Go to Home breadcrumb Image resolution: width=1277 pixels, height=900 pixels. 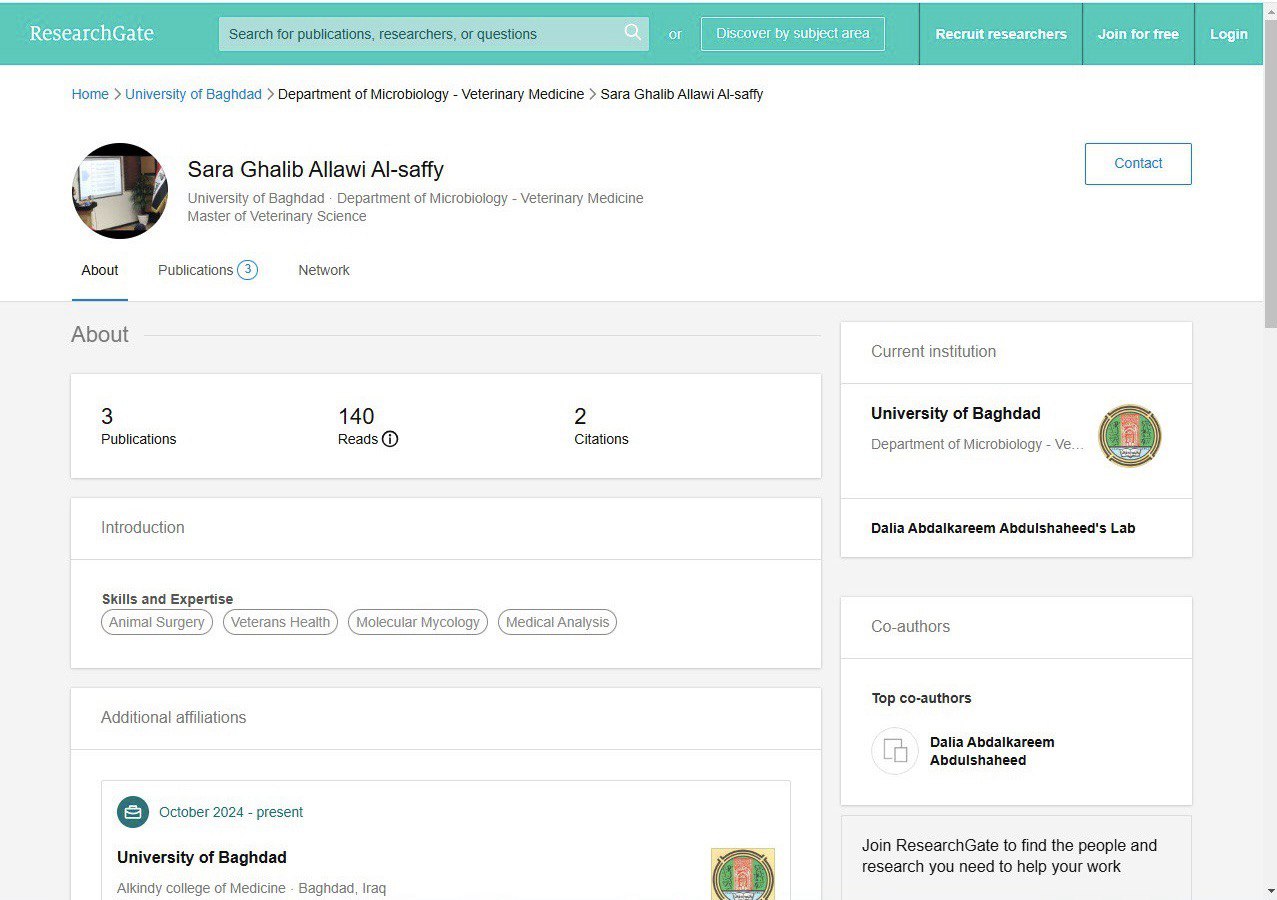click(x=90, y=94)
